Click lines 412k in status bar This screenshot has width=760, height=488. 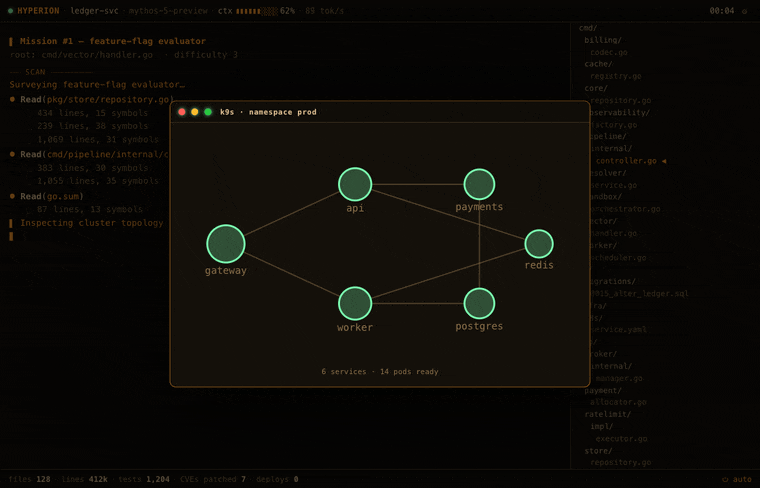coord(84,479)
